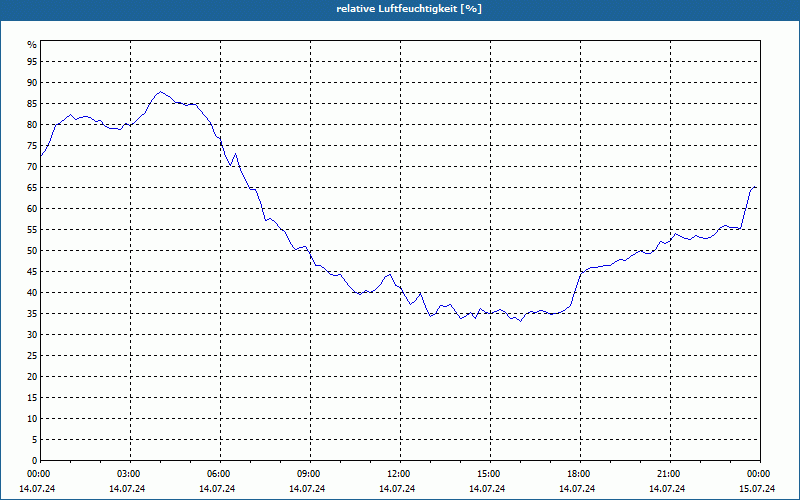
Task: Click the y-axis label '60'
Action: click(x=32, y=209)
